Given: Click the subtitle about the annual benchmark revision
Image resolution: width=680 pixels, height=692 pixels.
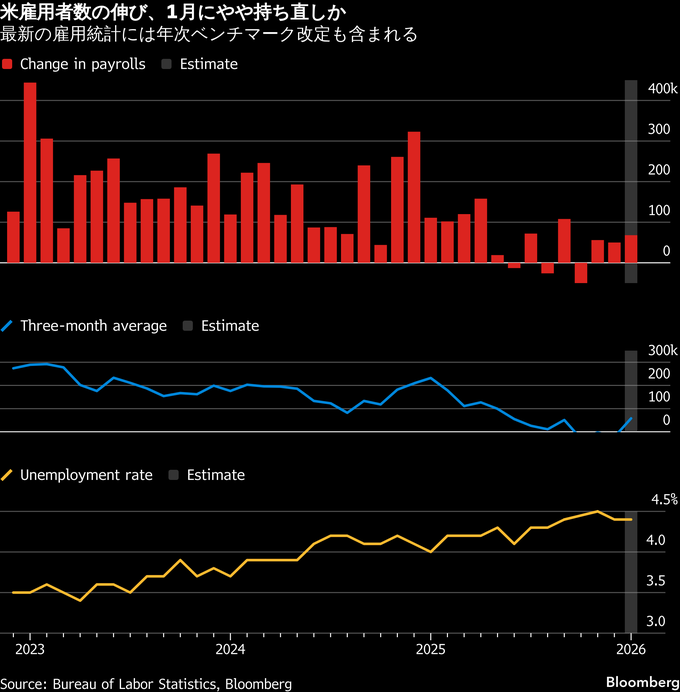Looking at the screenshot, I should point(209,35).
